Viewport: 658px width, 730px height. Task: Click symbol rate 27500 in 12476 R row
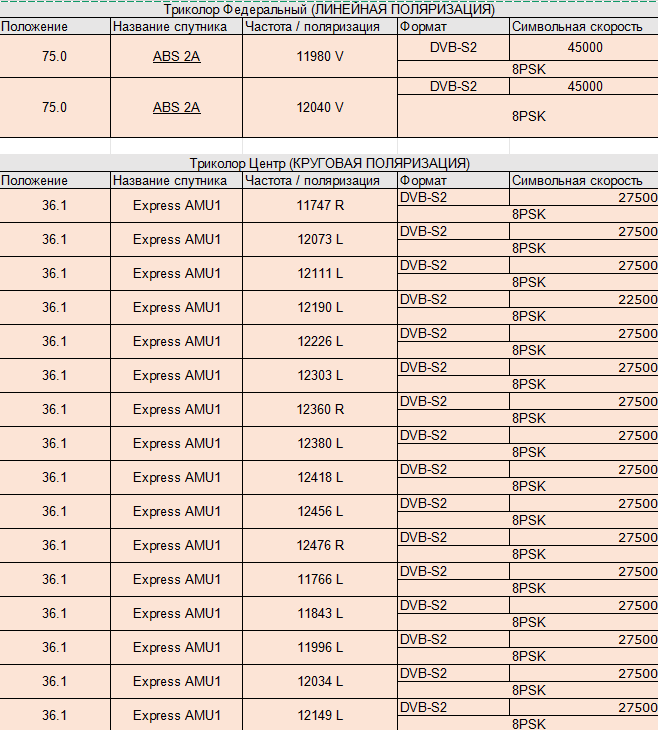tap(584, 537)
